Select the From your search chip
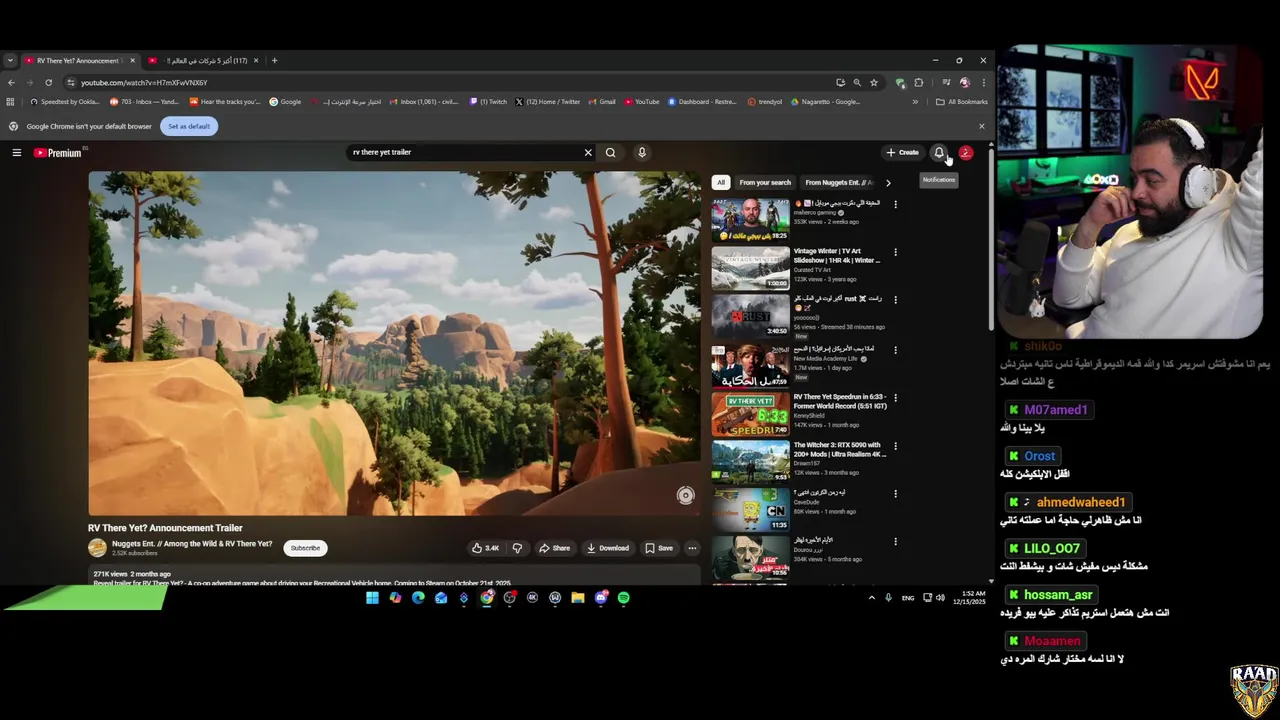Image resolution: width=1280 pixels, height=720 pixels. [765, 183]
